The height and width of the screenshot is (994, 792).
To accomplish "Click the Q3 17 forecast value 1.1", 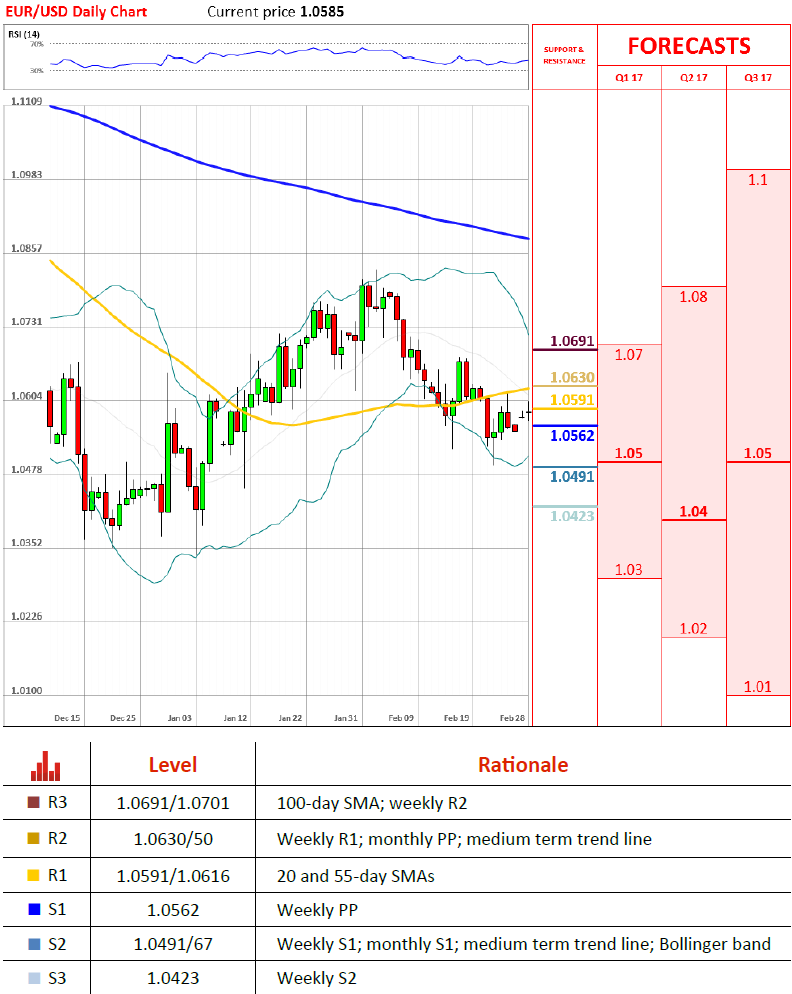I will click(x=758, y=180).
